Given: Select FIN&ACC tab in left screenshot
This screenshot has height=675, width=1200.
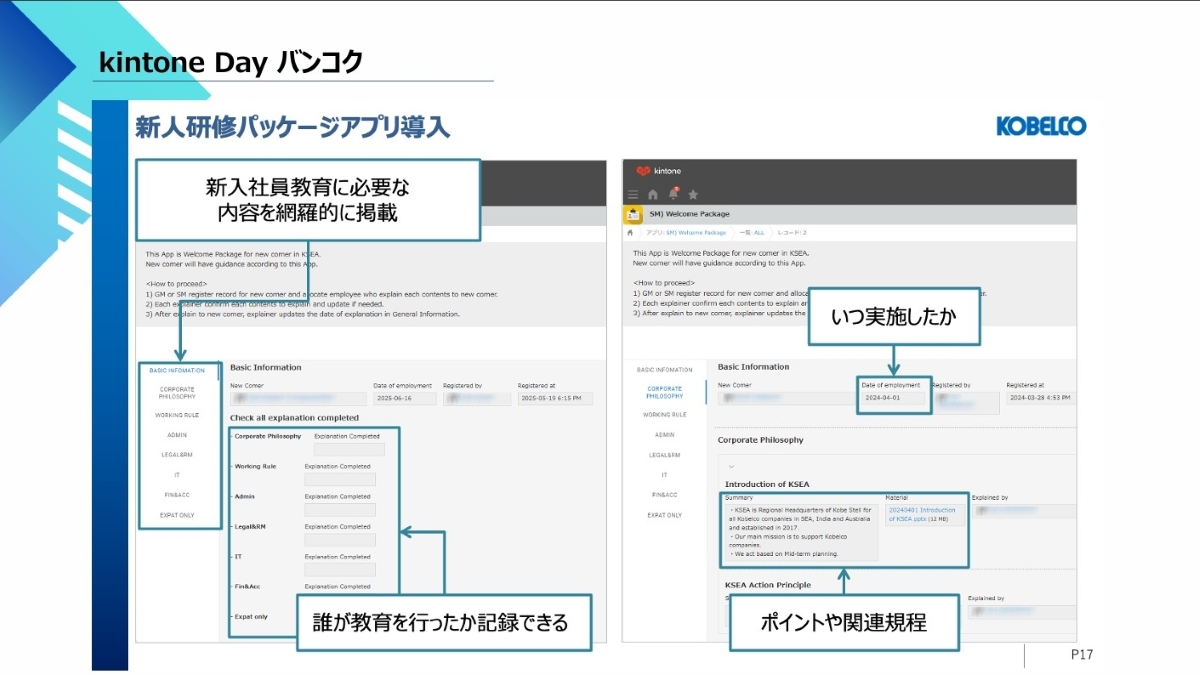Looking at the screenshot, I should pos(178,495).
